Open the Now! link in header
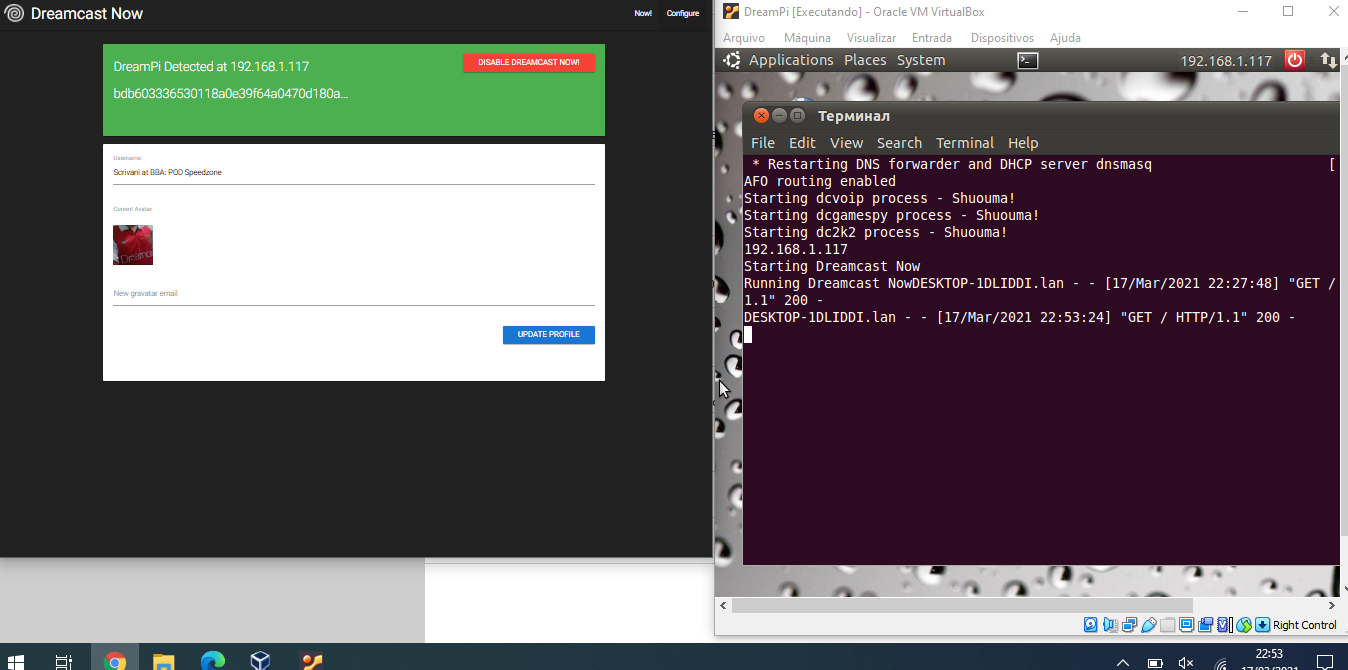Image resolution: width=1348 pixels, height=670 pixels. point(643,14)
